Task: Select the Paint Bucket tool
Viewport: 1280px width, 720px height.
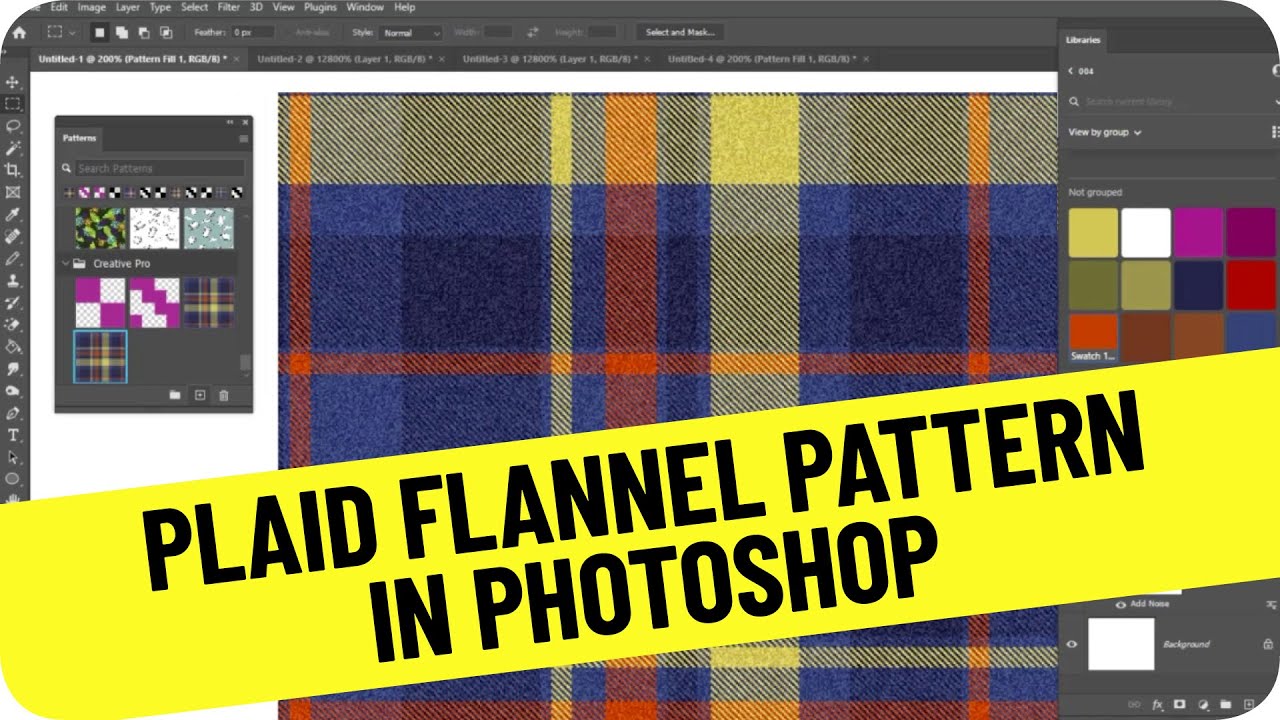Action: 13,347
